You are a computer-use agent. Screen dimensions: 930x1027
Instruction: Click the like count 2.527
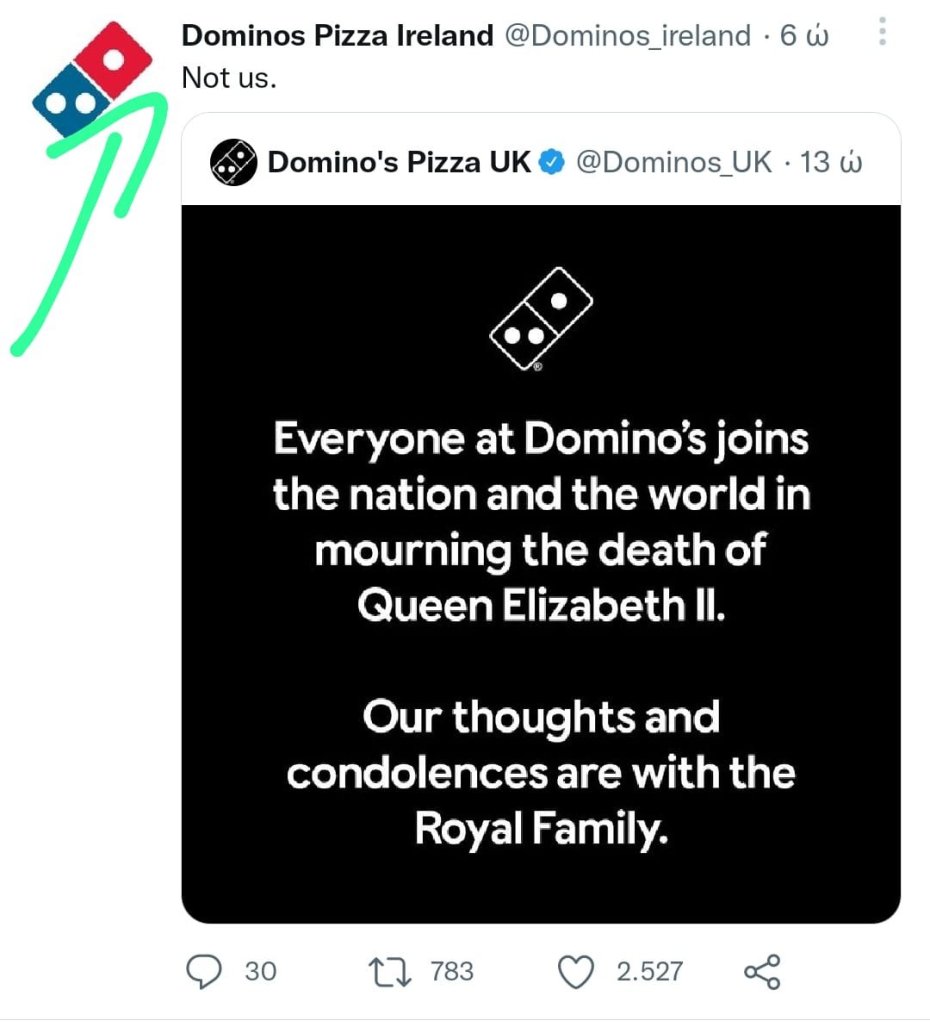[x=649, y=971]
